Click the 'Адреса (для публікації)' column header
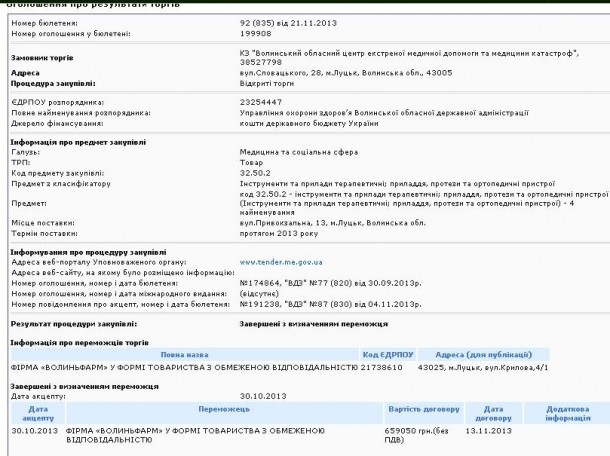Screen dimensions: 610x456 [x=484, y=354]
